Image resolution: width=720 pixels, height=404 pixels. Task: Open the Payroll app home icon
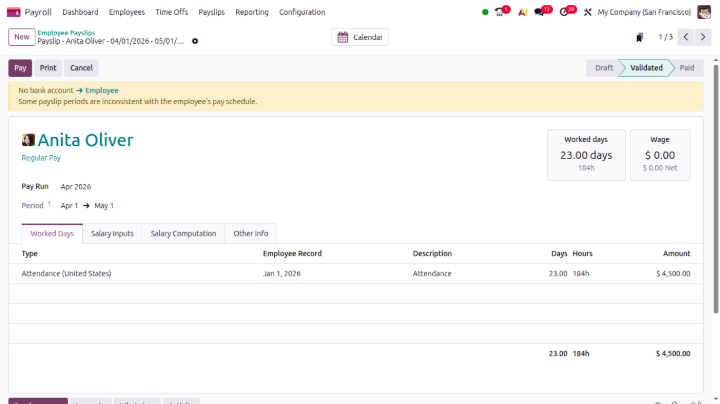[14, 12]
